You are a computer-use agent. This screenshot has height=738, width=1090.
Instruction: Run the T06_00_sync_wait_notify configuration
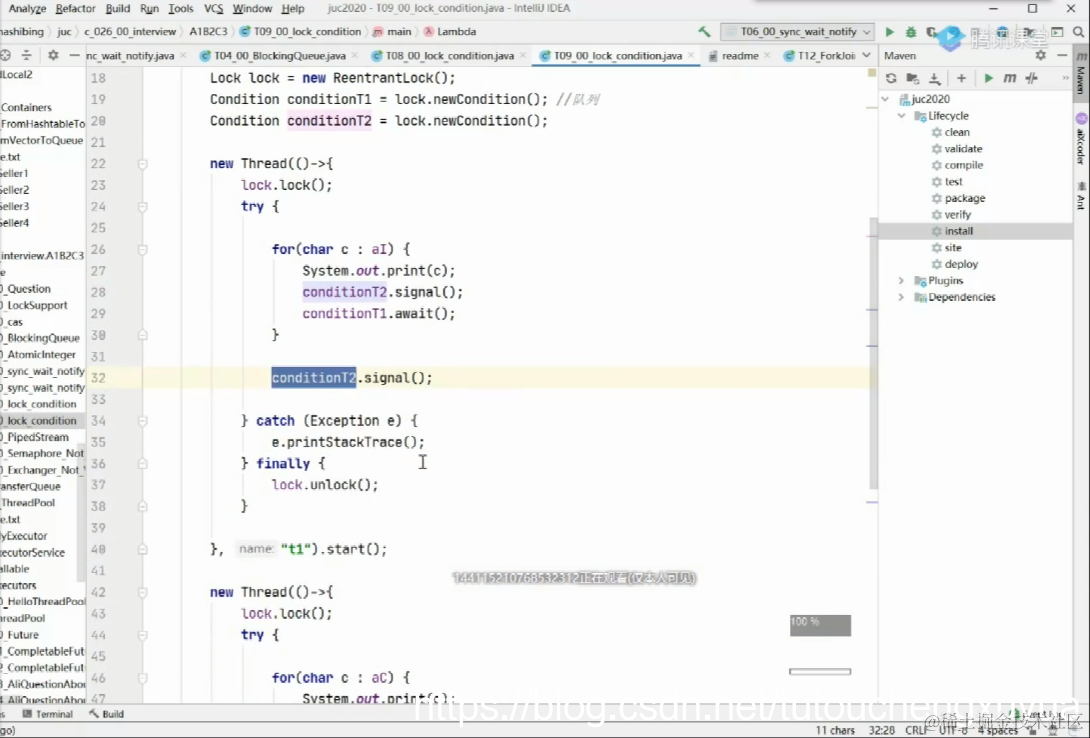(x=889, y=32)
